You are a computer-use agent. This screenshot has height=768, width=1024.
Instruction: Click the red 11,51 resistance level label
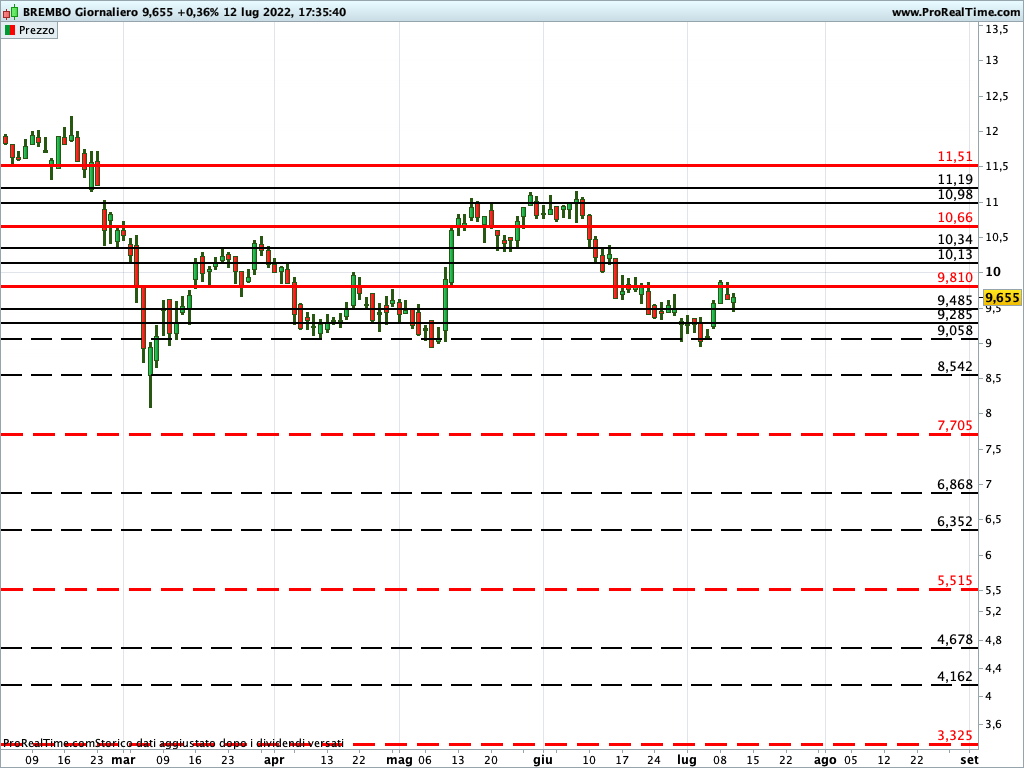pyautogui.click(x=955, y=156)
